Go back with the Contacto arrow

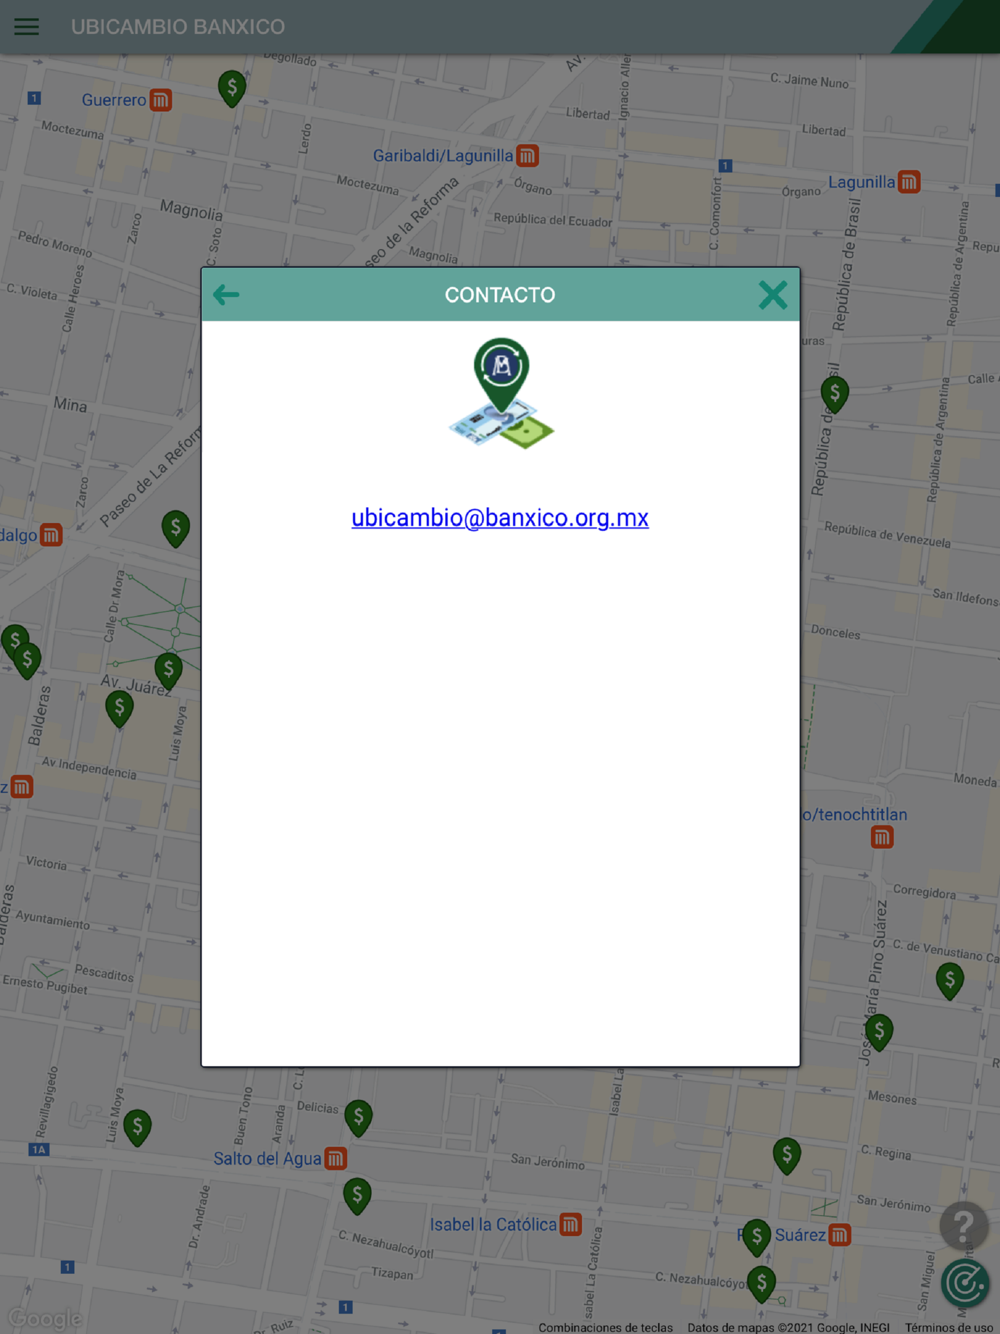pyautogui.click(x=226, y=295)
